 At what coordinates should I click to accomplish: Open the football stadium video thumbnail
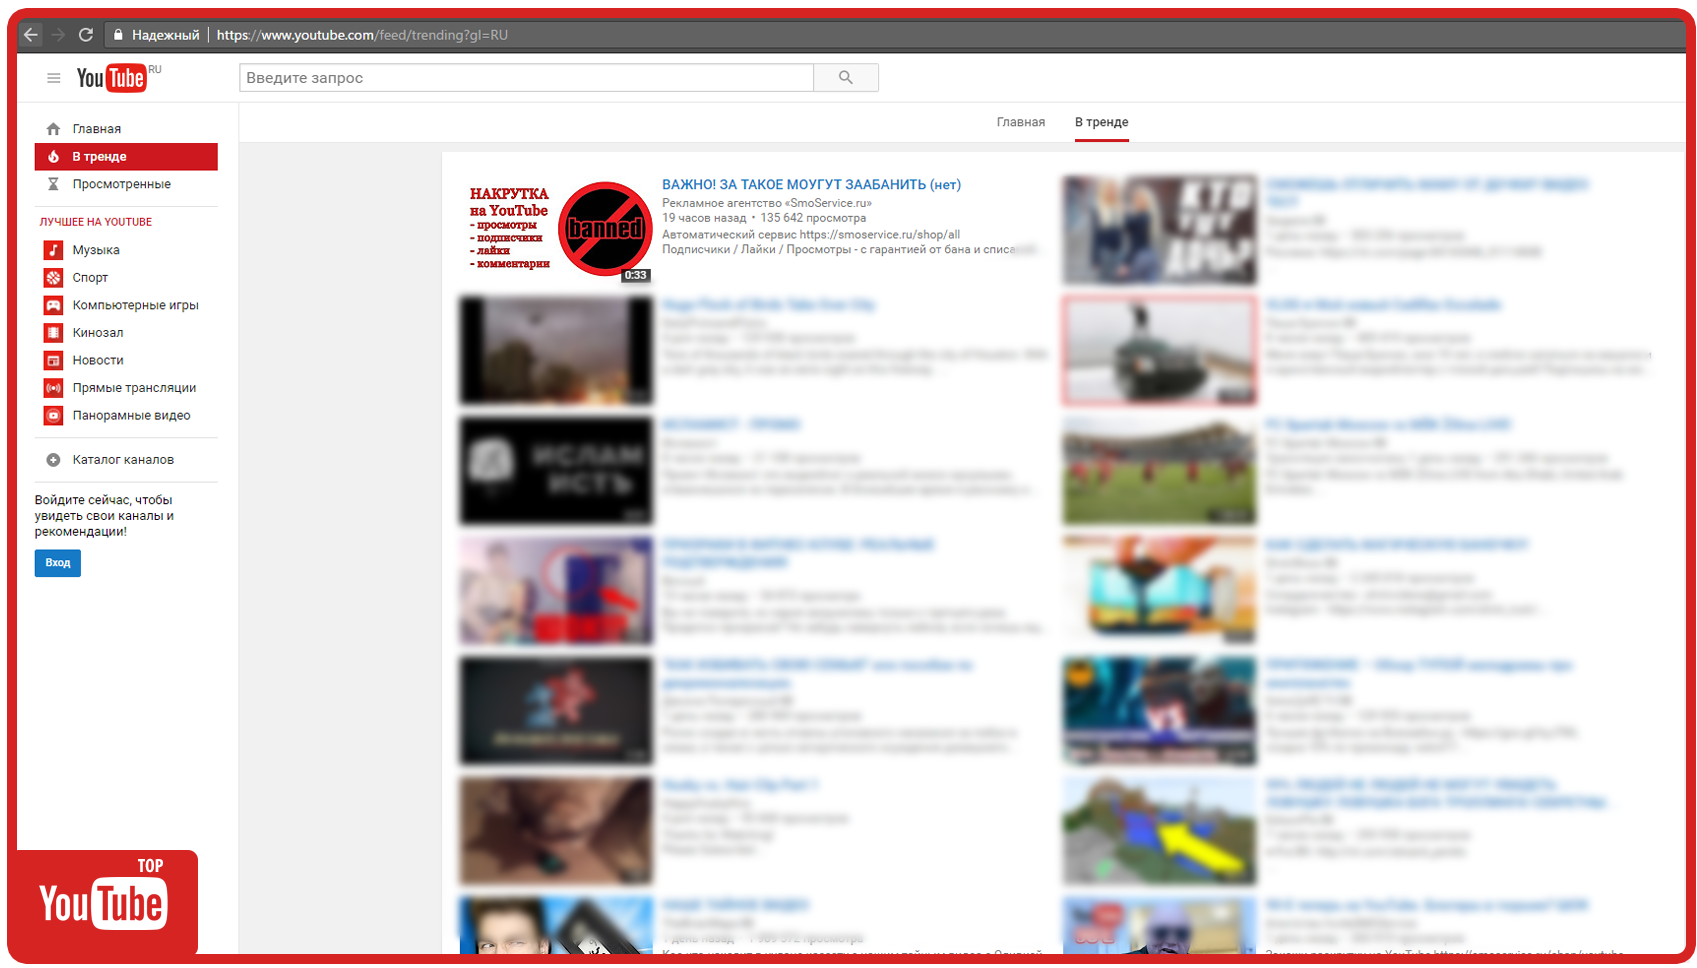pos(1160,471)
